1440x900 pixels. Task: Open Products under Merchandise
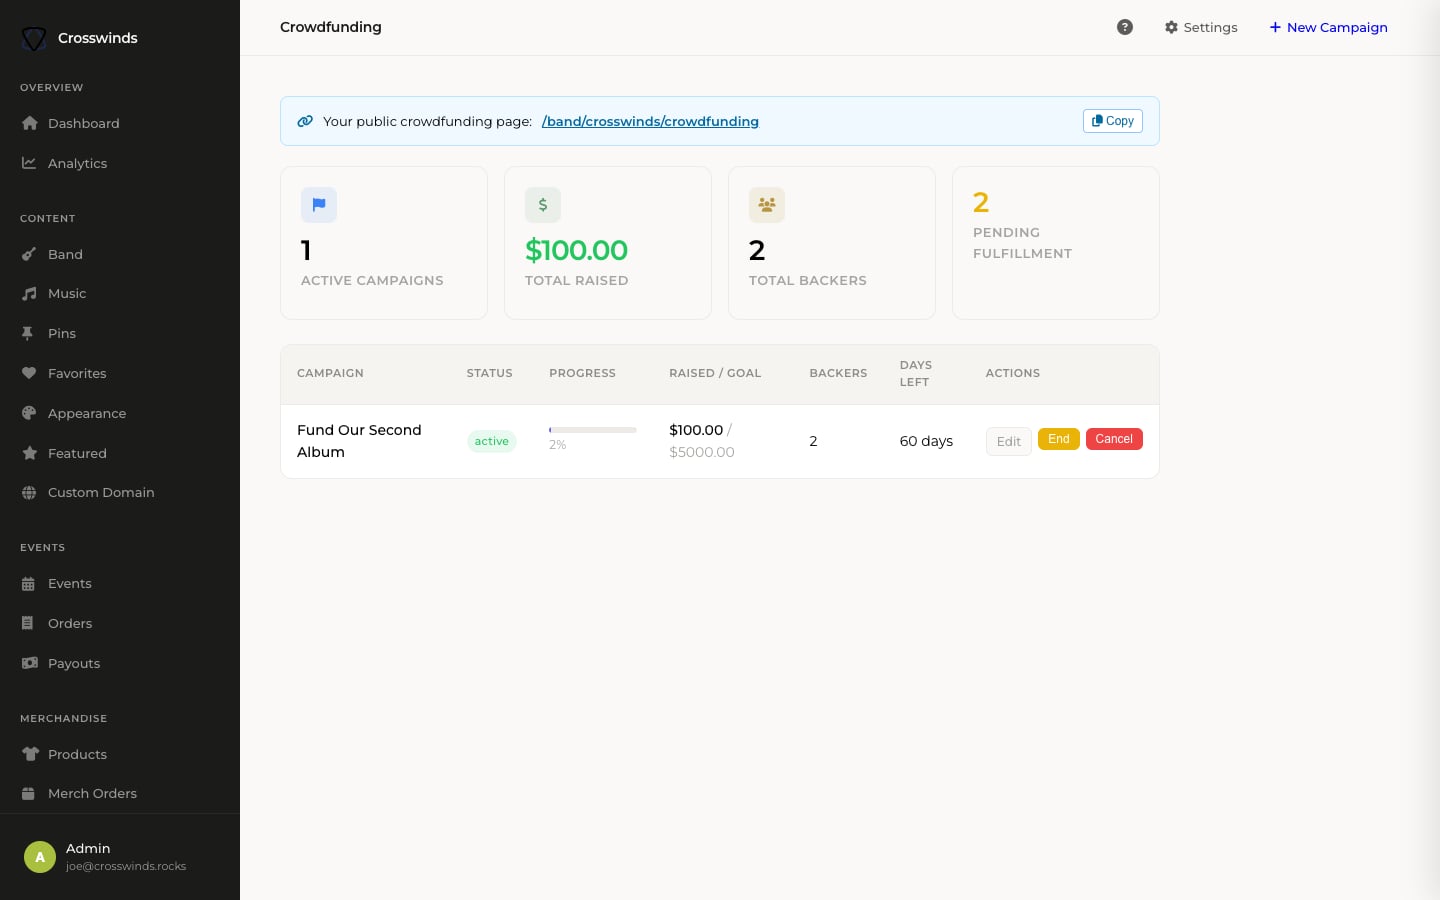tap(120, 754)
